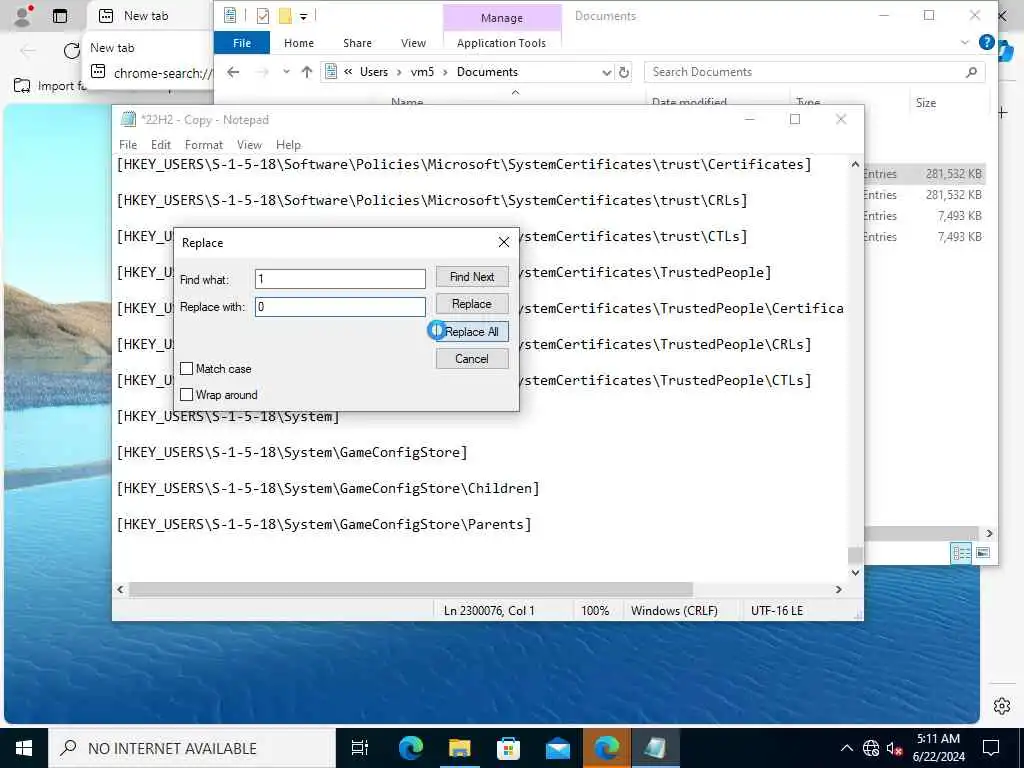
Task: Click search magnifier icon in Explorer
Action: point(971,72)
